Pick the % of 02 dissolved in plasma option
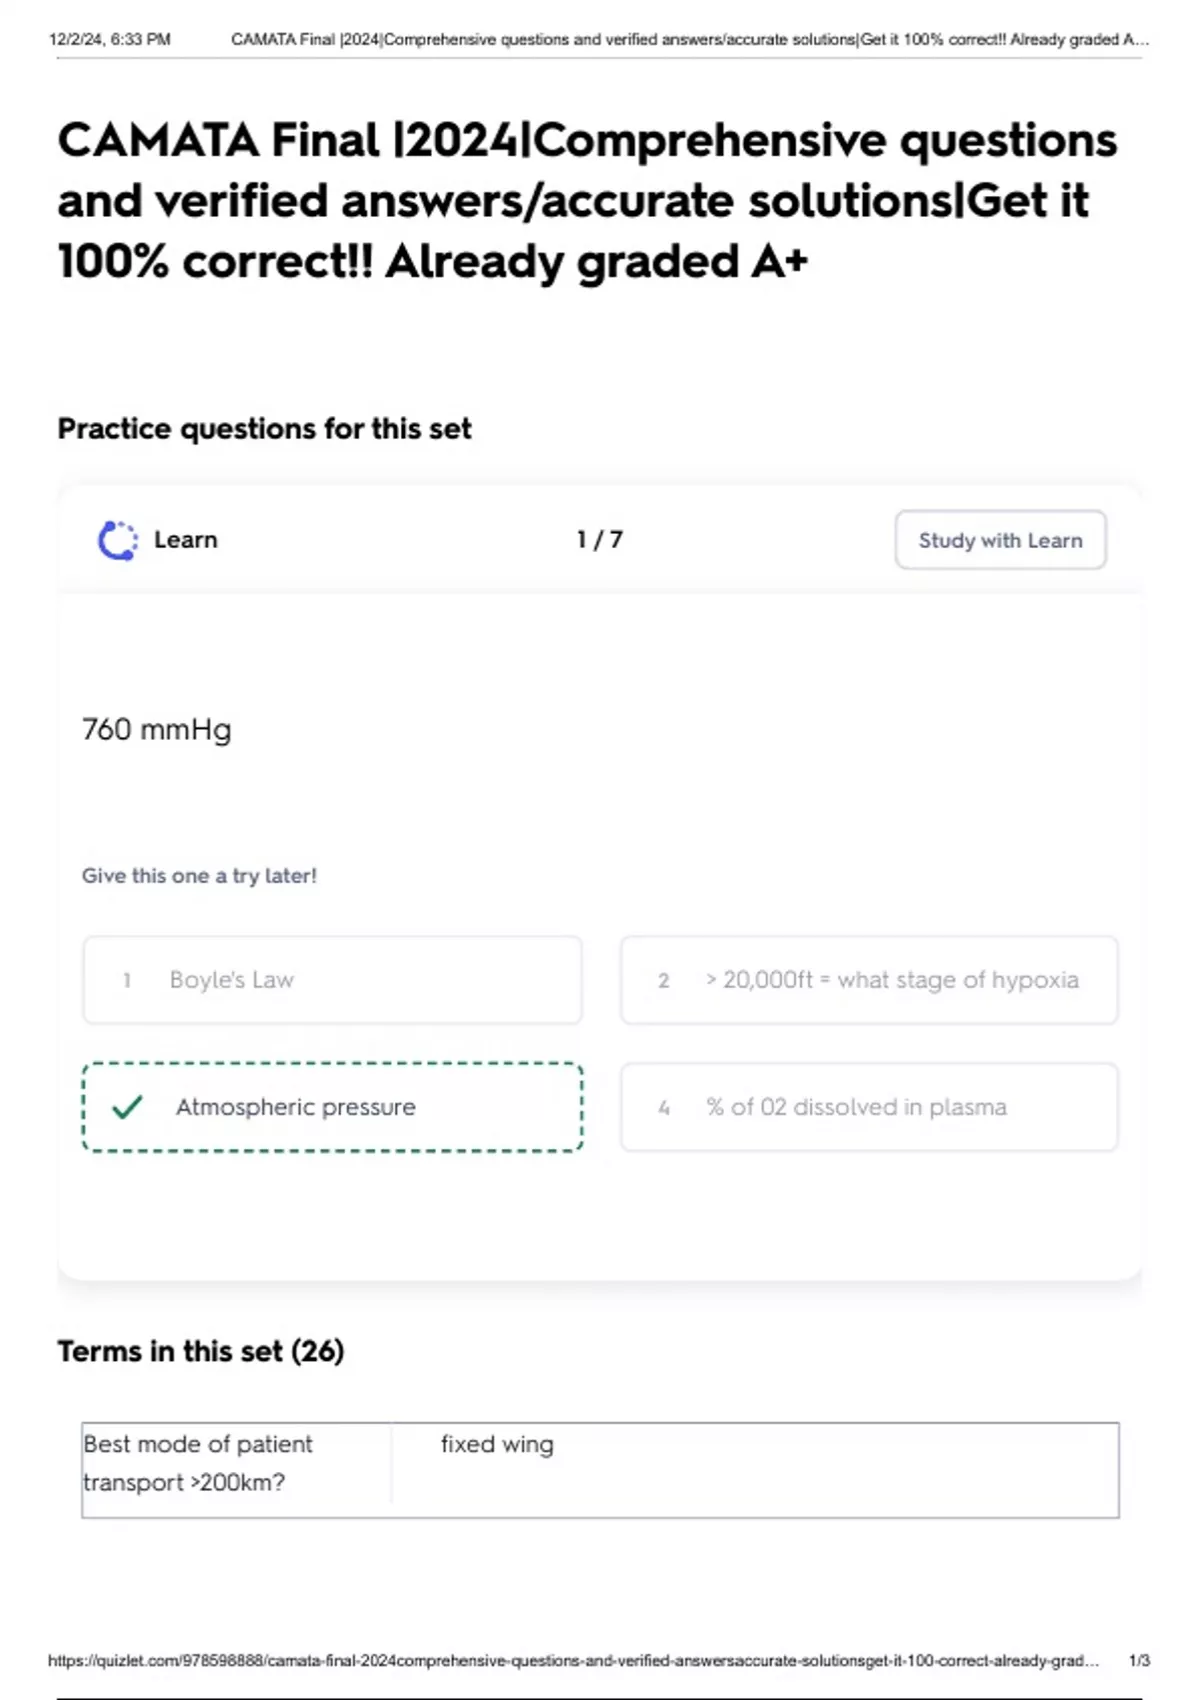Viewport: 1200px width, 1700px height. coord(868,1107)
